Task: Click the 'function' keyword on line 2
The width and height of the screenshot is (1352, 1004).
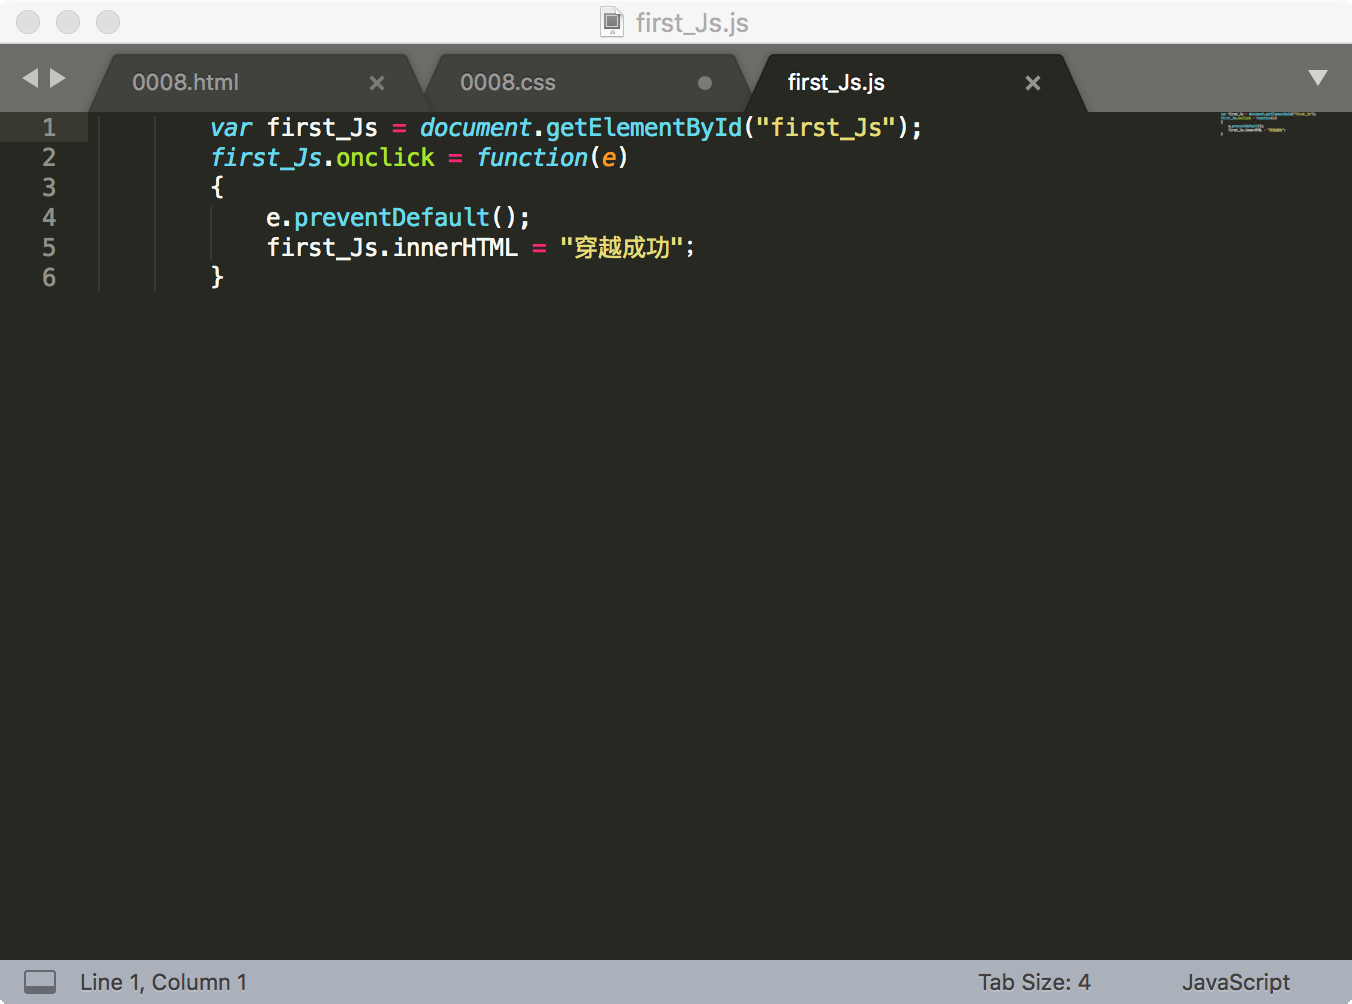Action: click(x=532, y=158)
